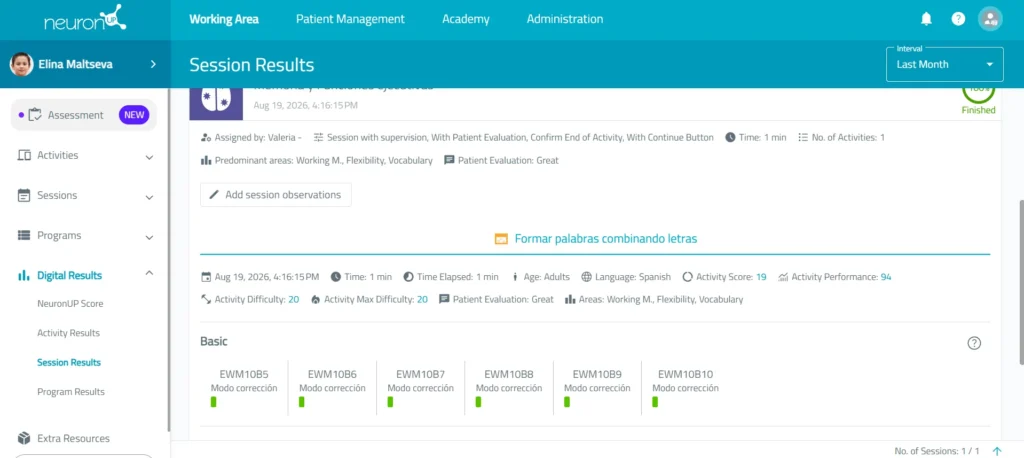This screenshot has height=458, width=1024.
Task: Click the session brain thumbnail
Action: 216,103
